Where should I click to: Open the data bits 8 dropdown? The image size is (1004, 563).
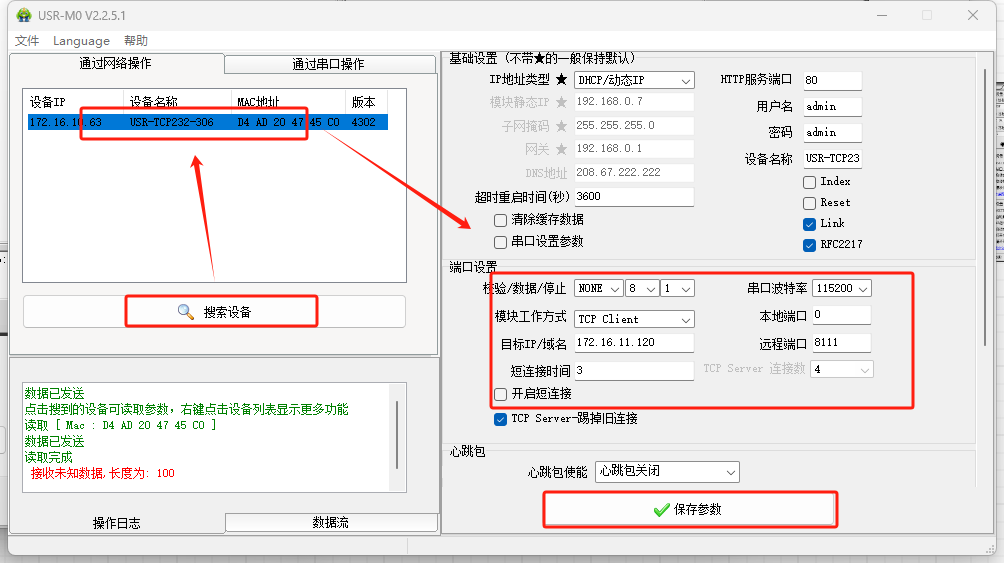click(x=642, y=289)
